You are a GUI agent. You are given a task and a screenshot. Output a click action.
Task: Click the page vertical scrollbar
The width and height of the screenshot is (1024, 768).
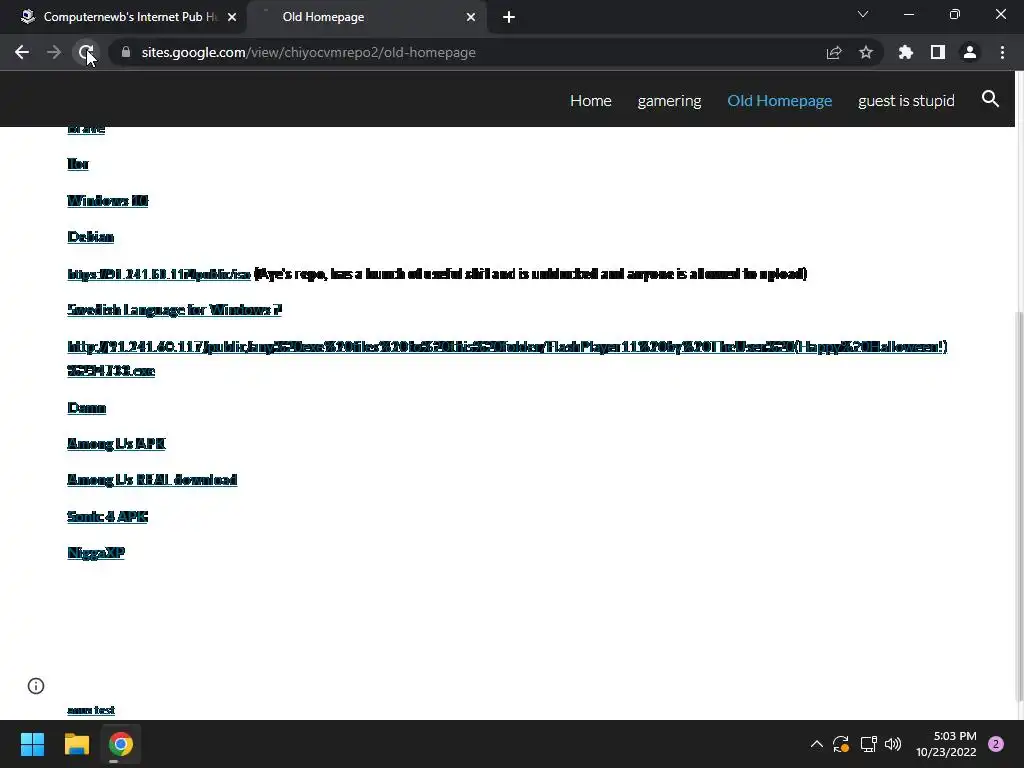1019,506
